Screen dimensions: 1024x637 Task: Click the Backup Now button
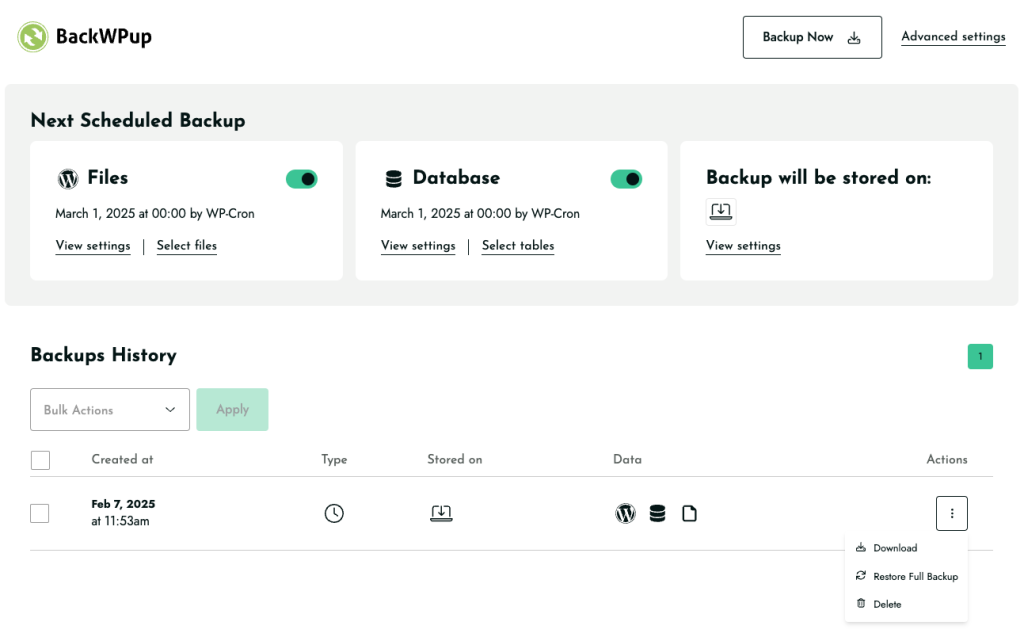(812, 36)
